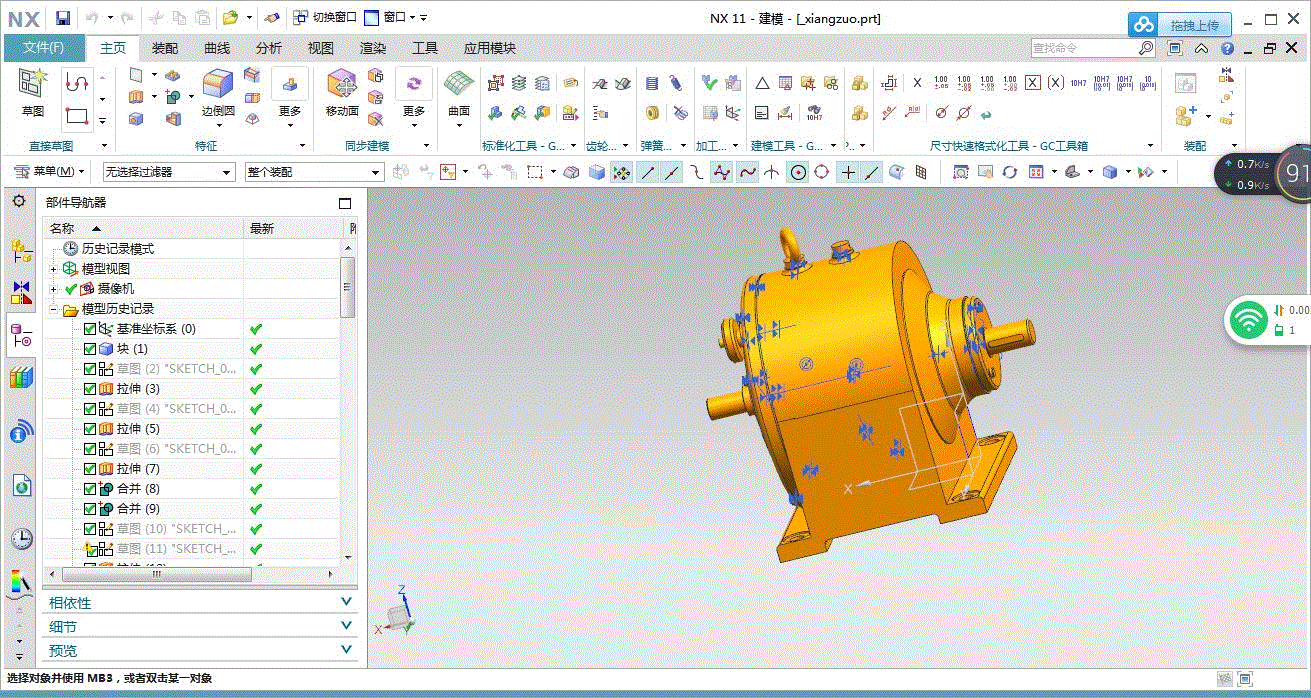
Task: Click the Unite boolean icon in Feature group
Action: tap(171, 97)
